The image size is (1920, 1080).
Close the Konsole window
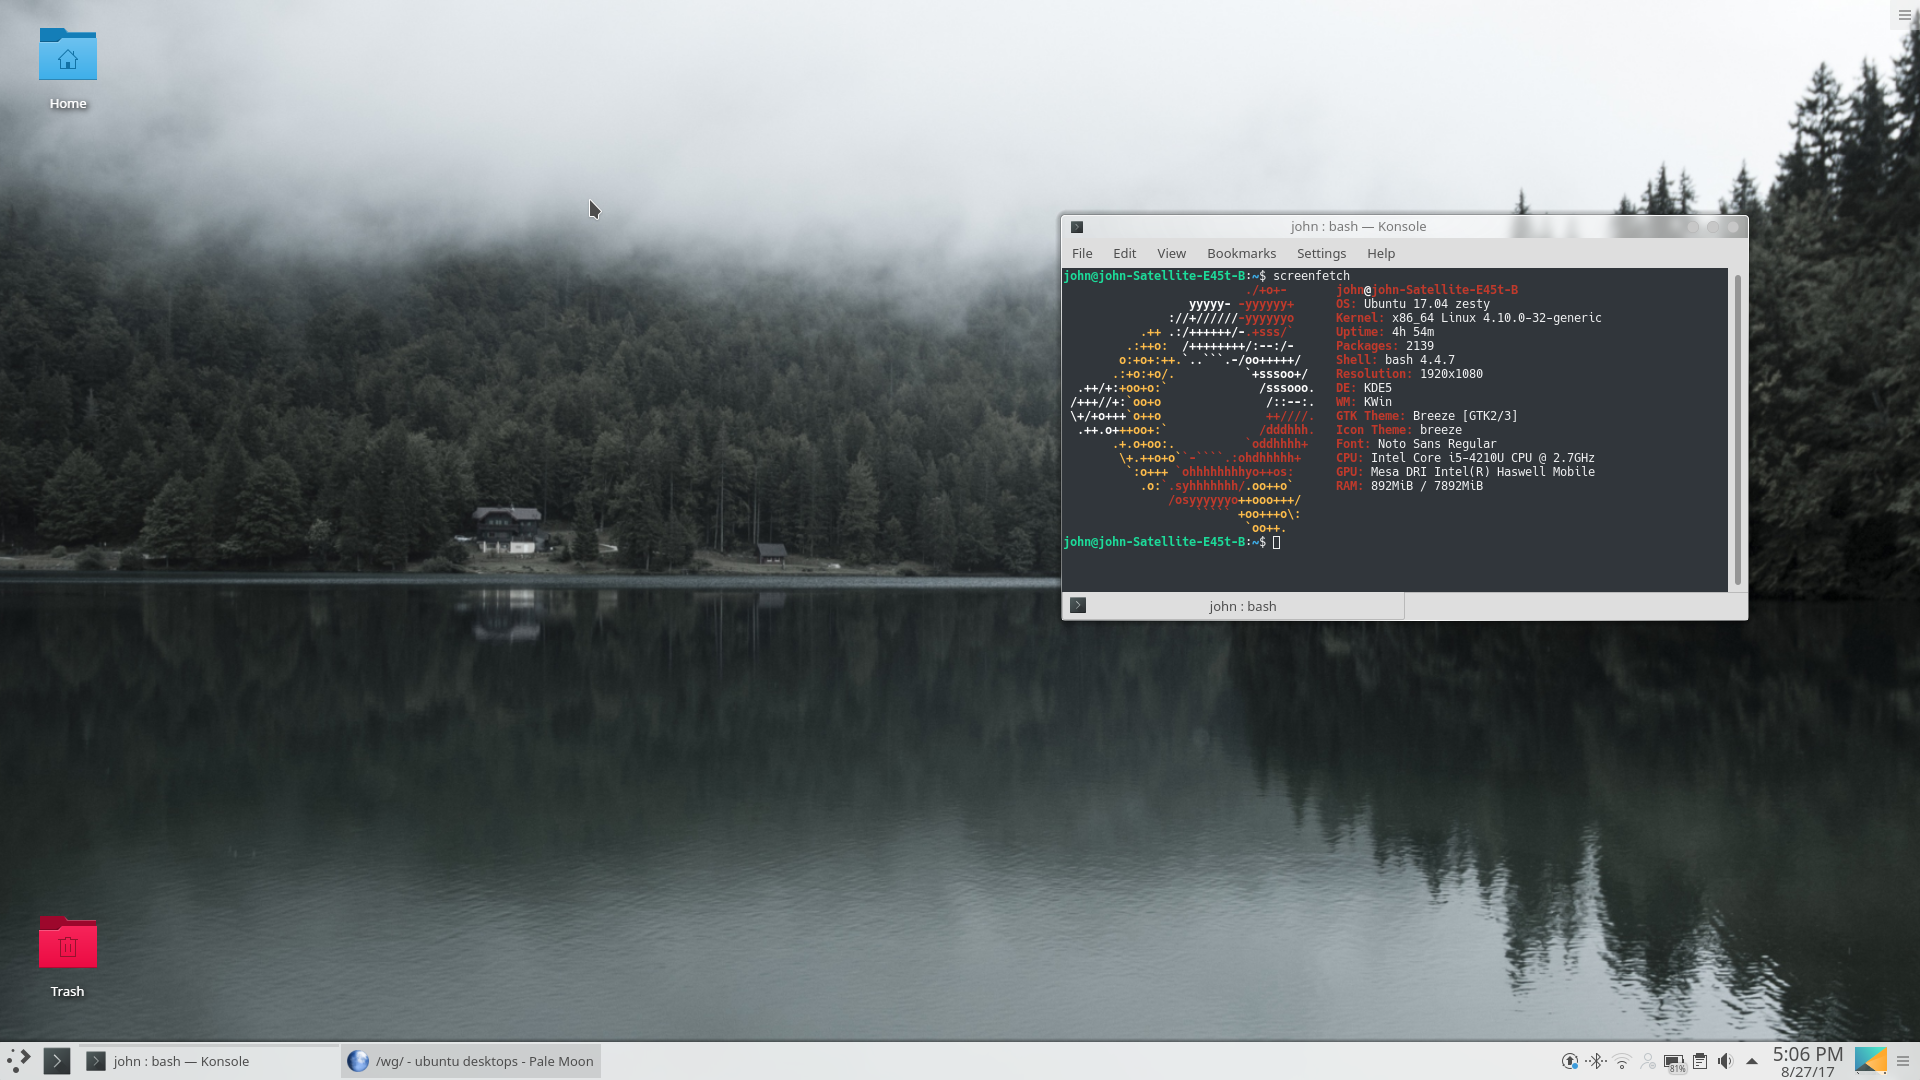point(1733,227)
